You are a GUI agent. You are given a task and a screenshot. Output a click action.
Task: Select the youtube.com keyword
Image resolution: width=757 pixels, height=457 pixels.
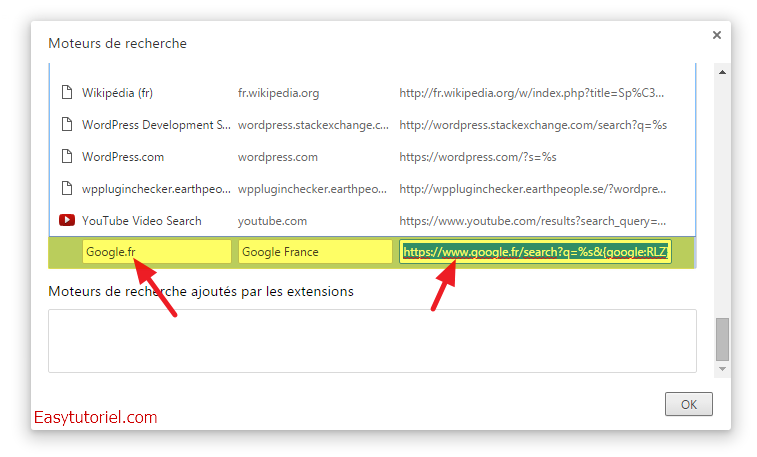click(x=272, y=221)
